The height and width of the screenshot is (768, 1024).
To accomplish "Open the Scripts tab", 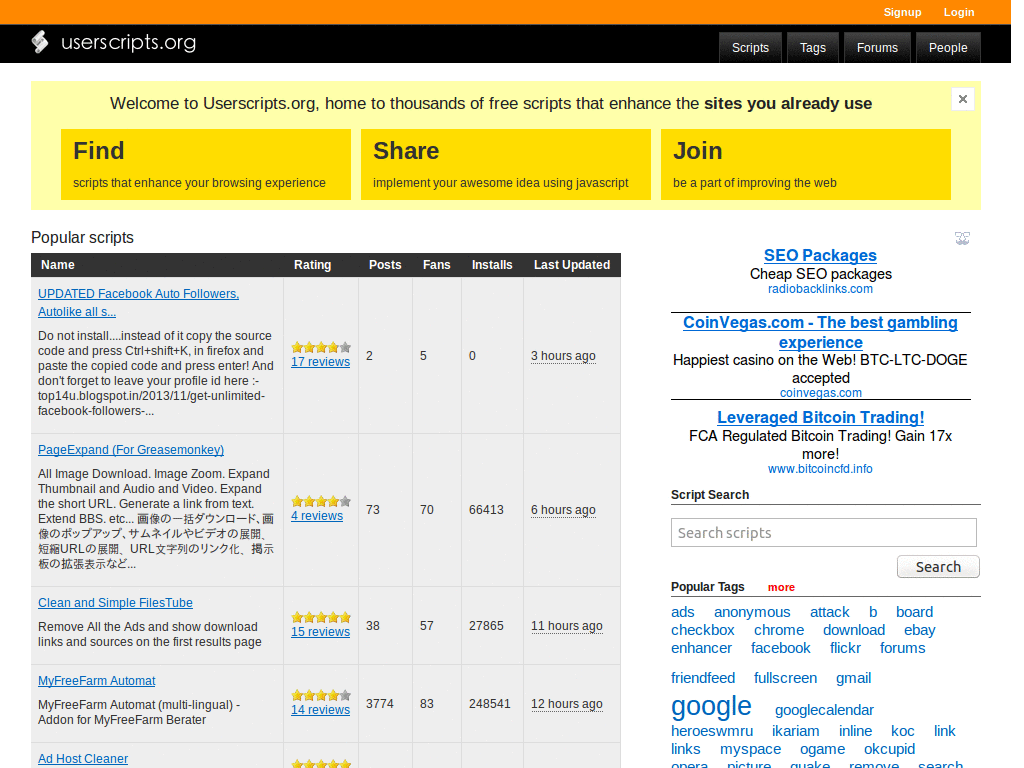I will [x=750, y=47].
